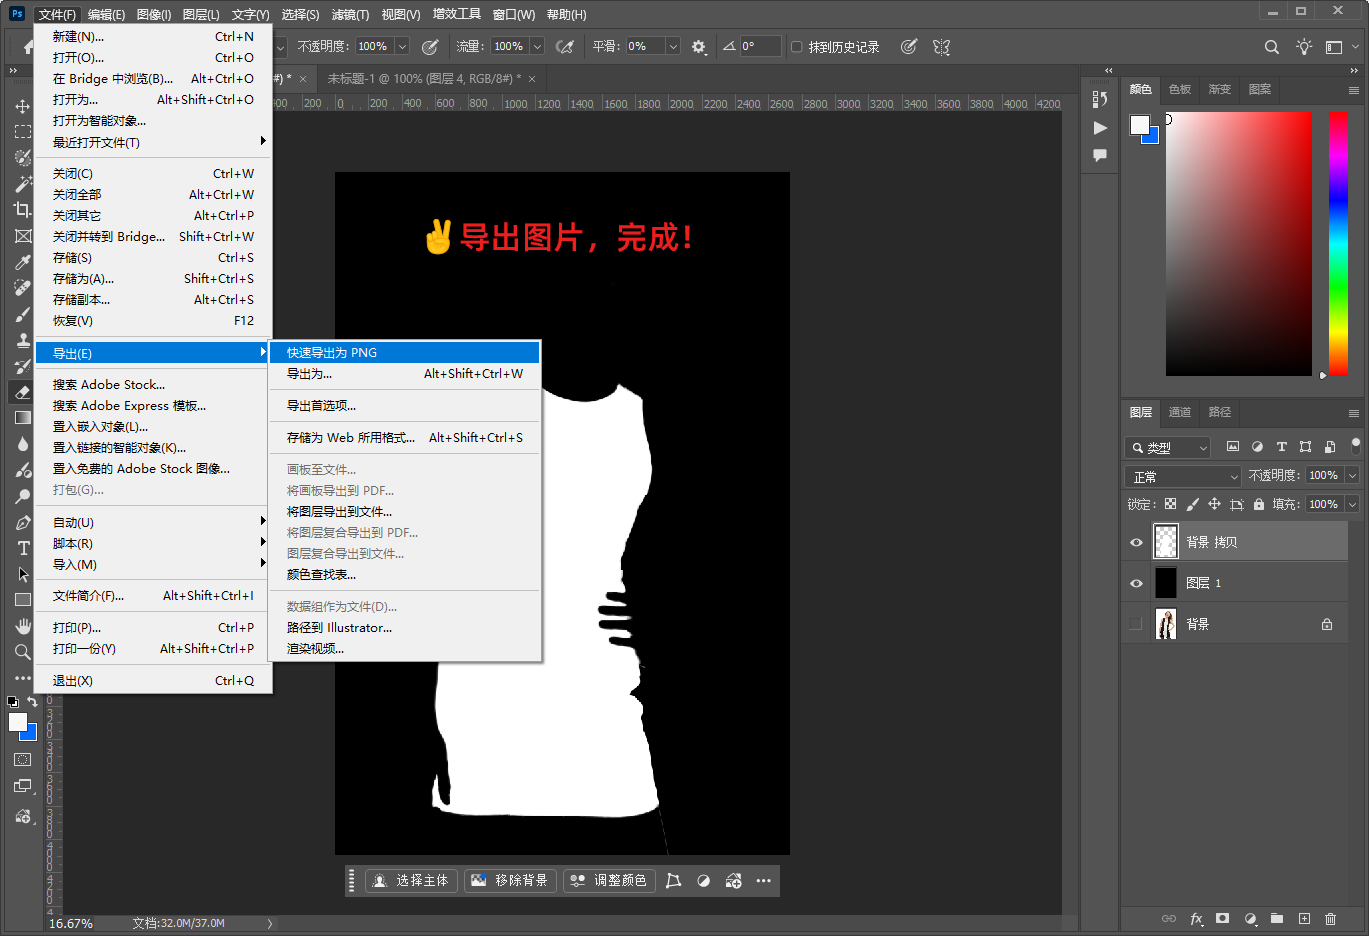Switch to the 通道 tab
The width and height of the screenshot is (1369, 936).
point(1180,412)
